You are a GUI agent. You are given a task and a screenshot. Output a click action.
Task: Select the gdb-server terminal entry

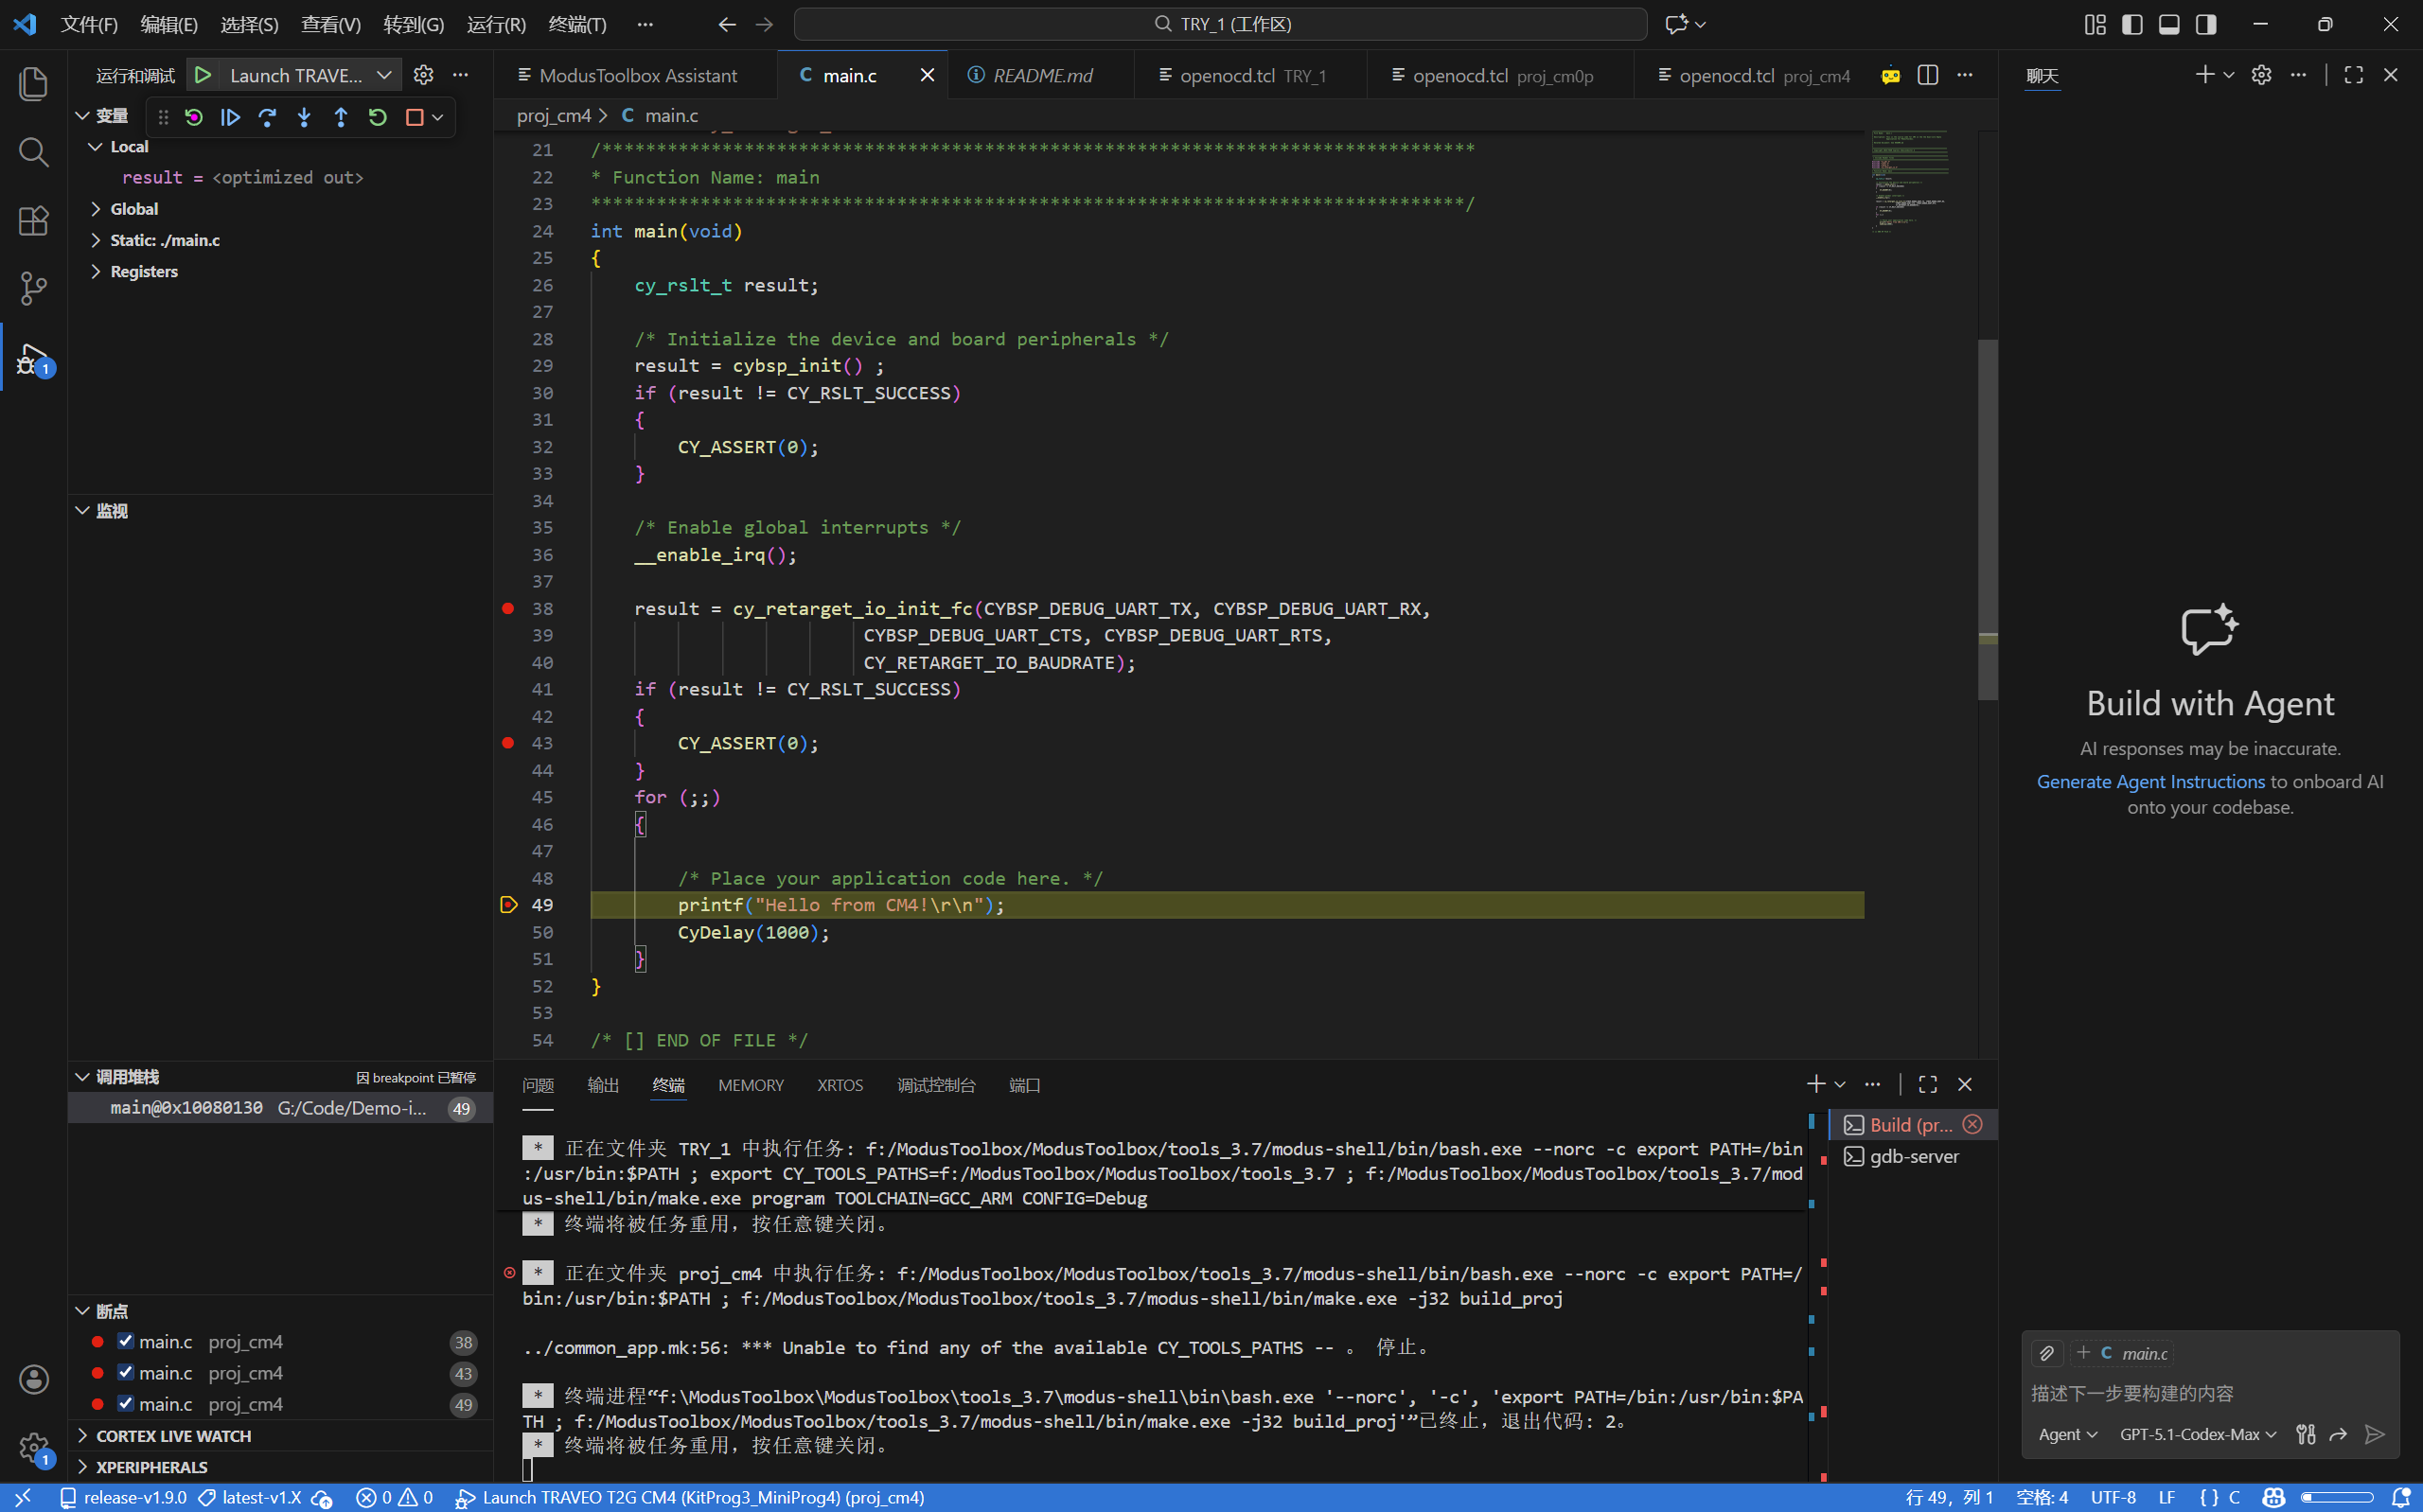[x=1912, y=1156]
